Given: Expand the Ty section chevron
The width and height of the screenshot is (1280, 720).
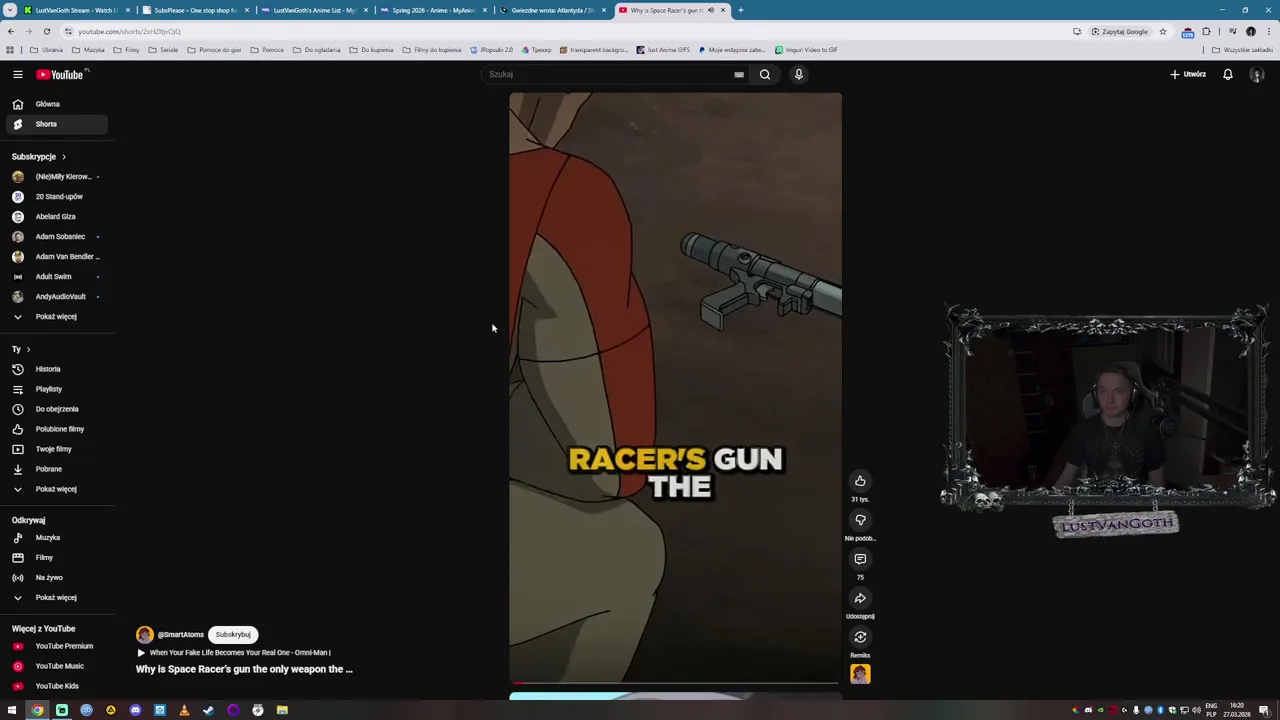Looking at the screenshot, I should coord(28,349).
